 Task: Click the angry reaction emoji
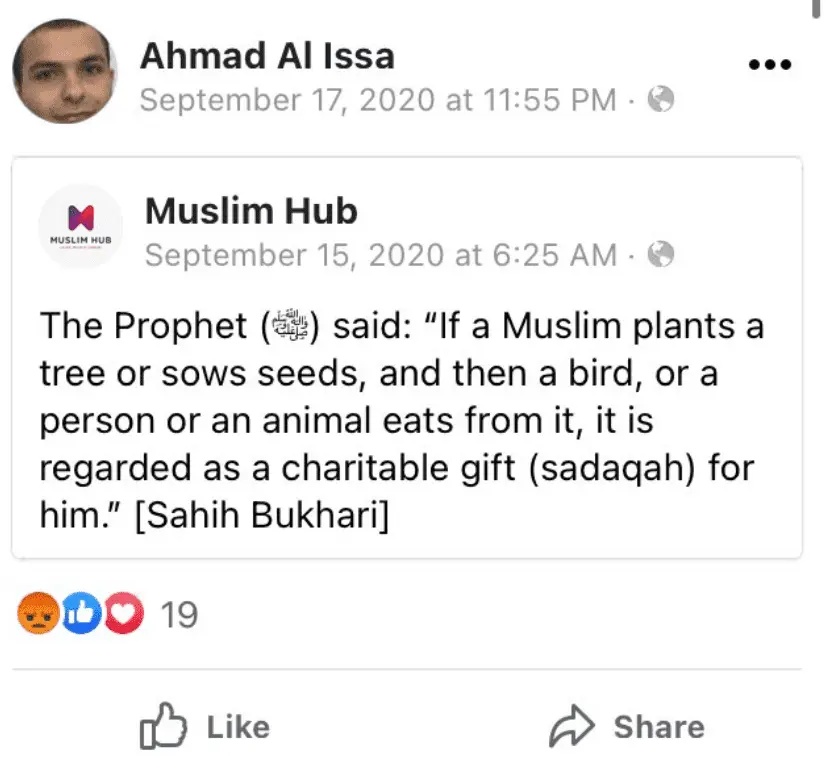(x=38, y=612)
